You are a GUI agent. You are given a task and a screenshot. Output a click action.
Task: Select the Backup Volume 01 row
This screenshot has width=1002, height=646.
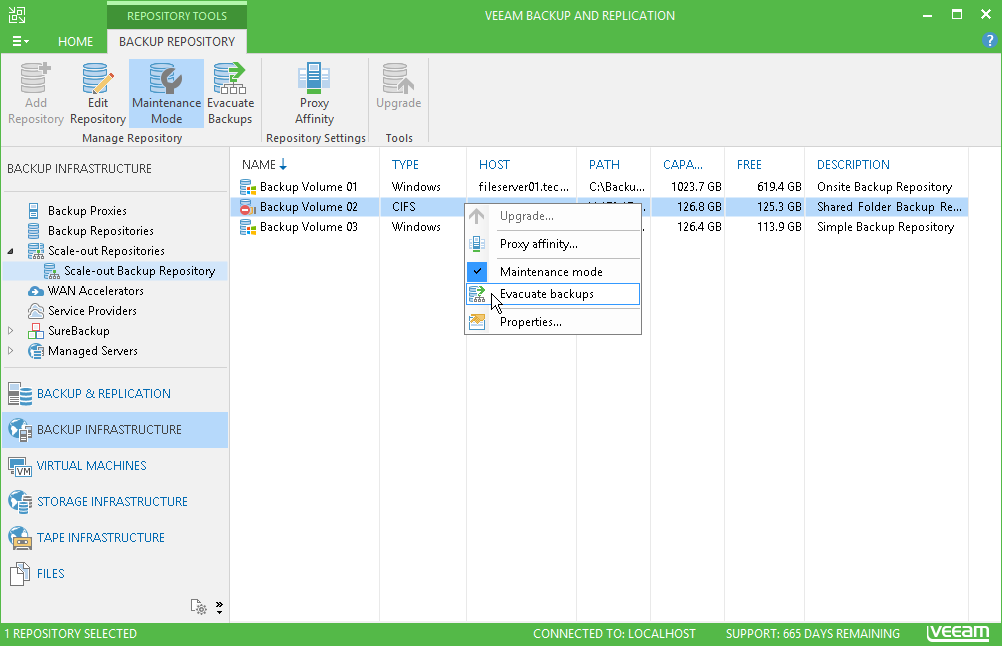[599, 187]
